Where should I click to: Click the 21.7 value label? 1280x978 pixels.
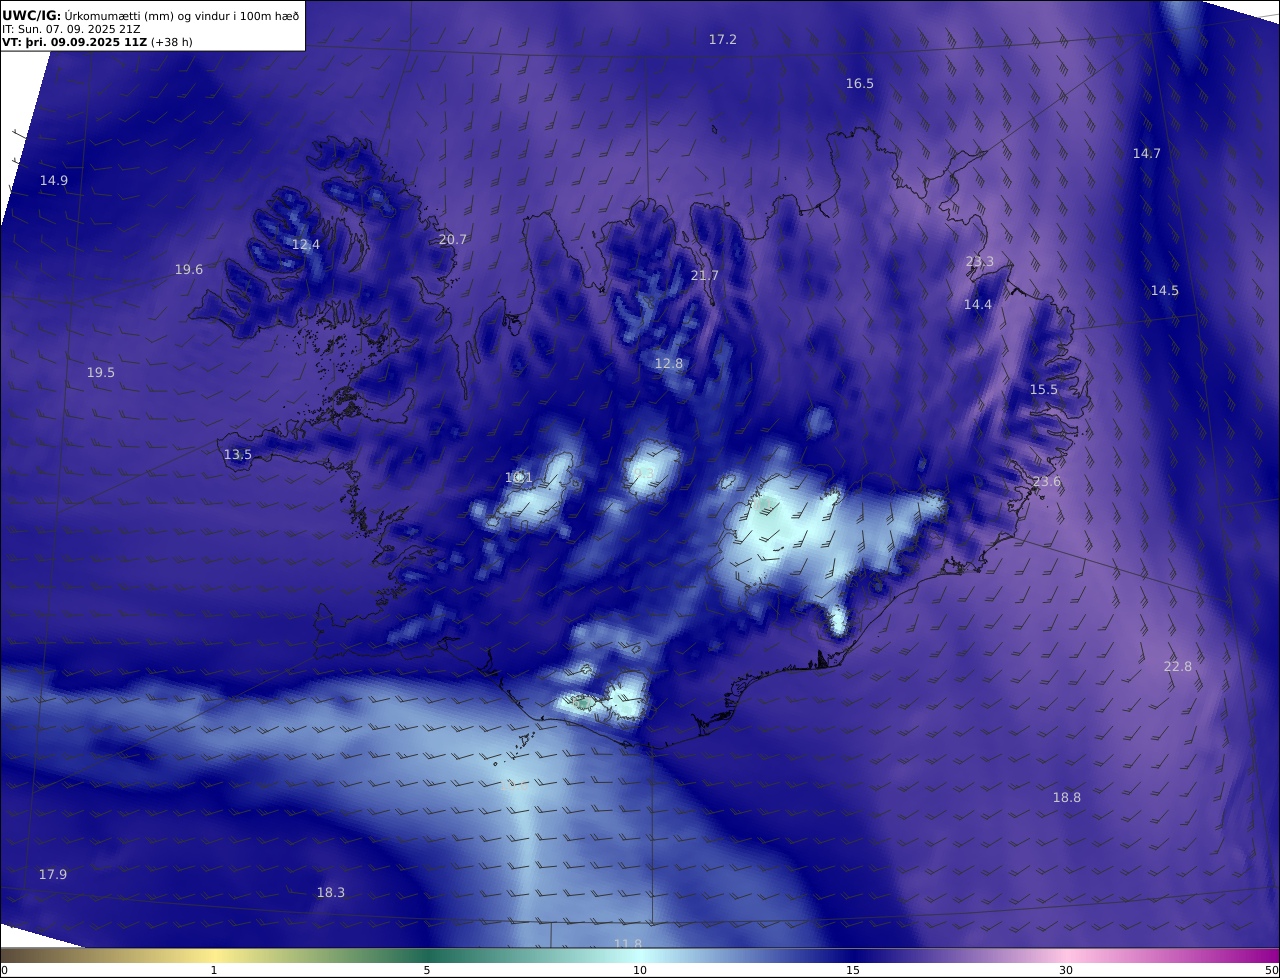(705, 275)
